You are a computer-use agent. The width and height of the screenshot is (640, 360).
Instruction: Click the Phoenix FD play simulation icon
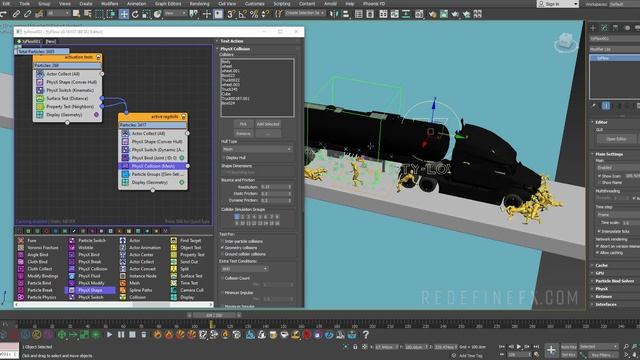click(x=109, y=335)
